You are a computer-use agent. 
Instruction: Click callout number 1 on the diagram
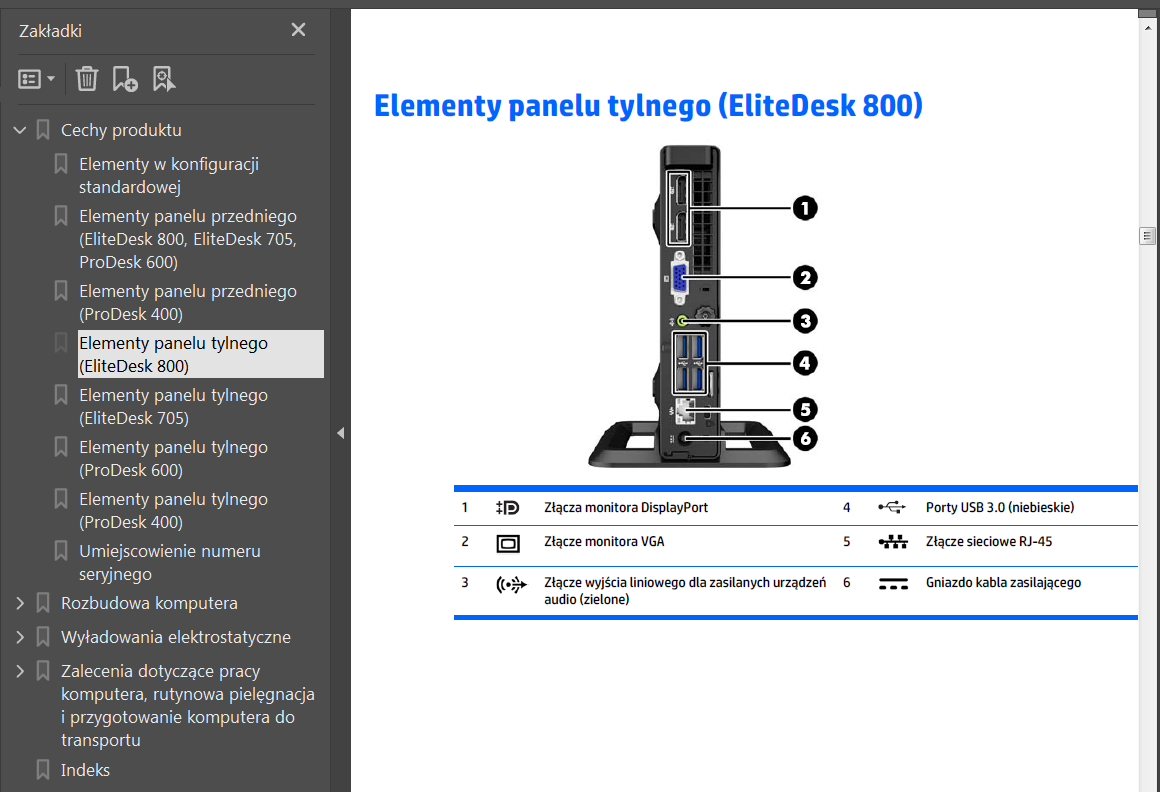pyautogui.click(x=805, y=209)
